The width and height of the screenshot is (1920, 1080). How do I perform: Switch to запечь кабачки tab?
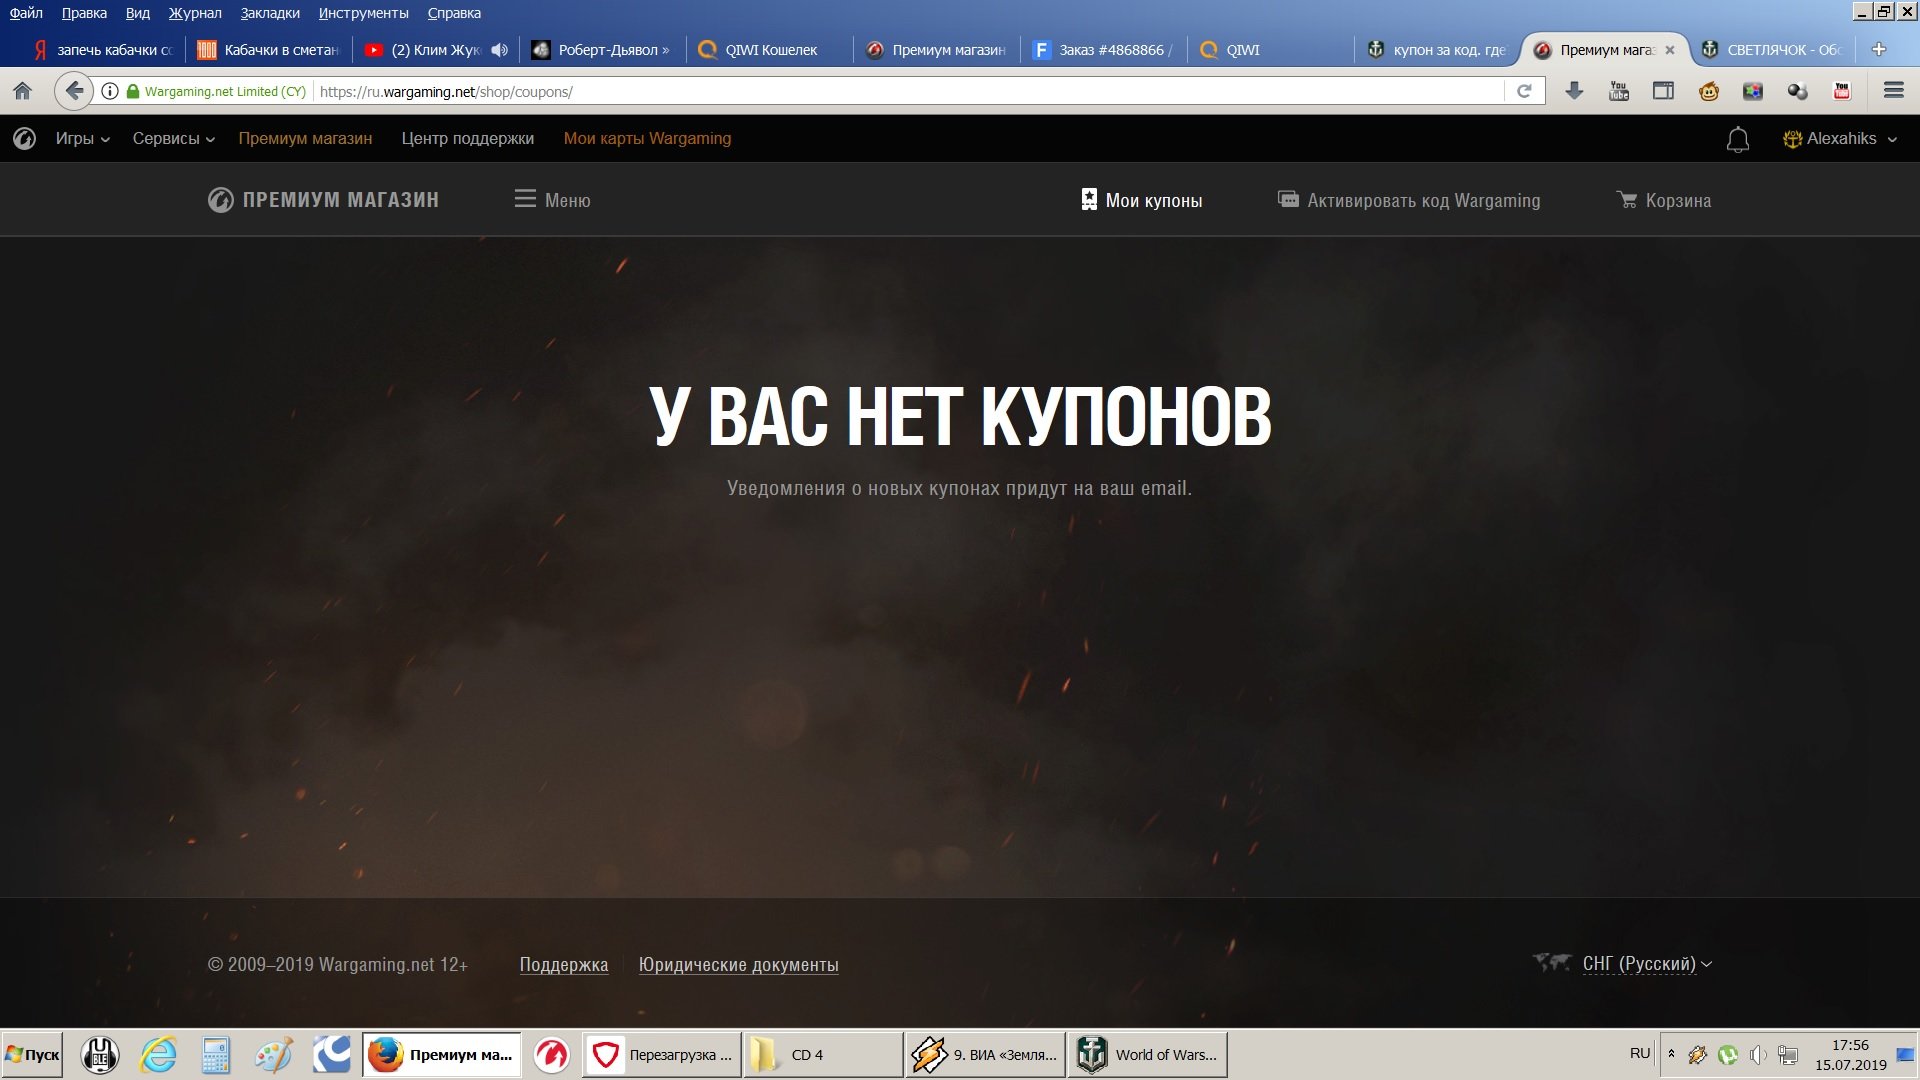(x=102, y=50)
